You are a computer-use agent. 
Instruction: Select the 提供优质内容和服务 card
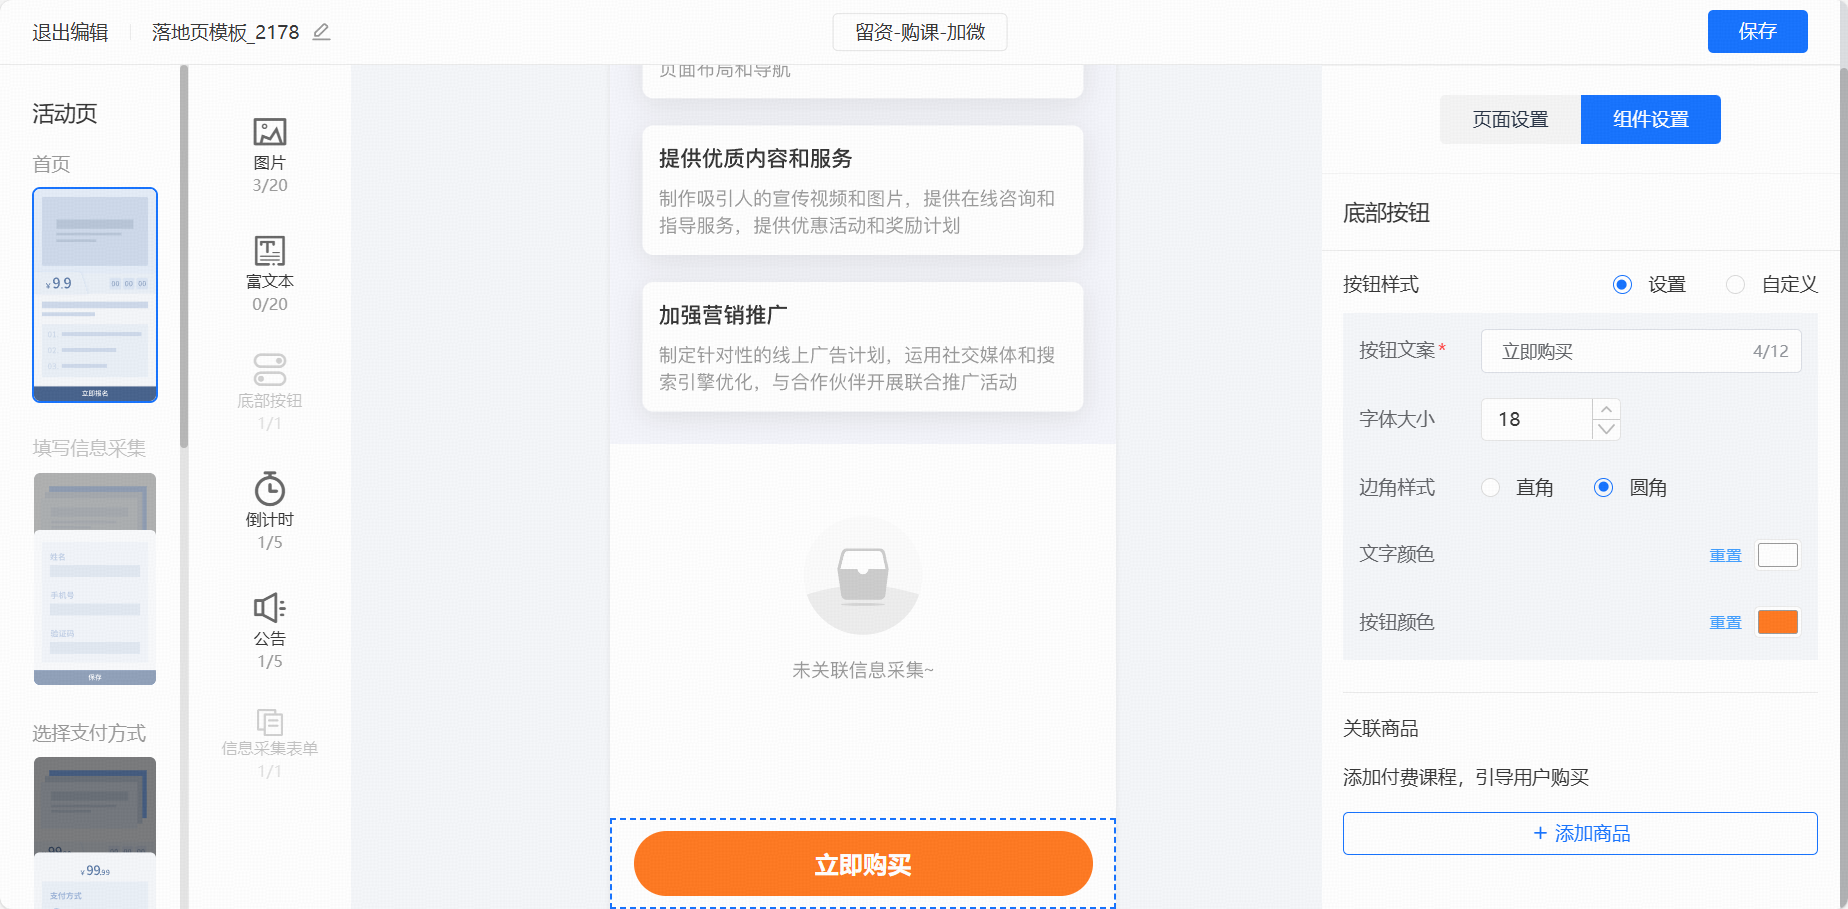click(863, 190)
